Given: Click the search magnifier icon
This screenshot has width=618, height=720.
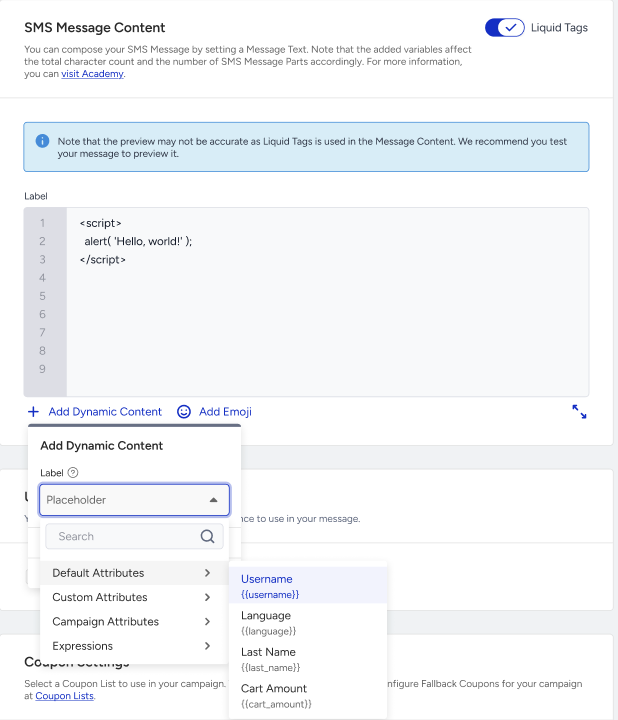Looking at the screenshot, I should pyautogui.click(x=207, y=536).
